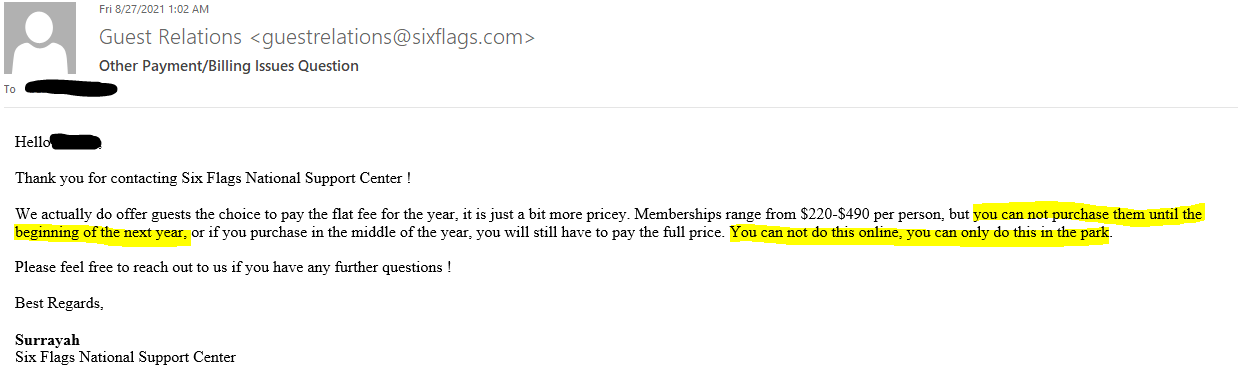This screenshot has width=1238, height=385.
Task: Click the To label in the header
Action: point(10,89)
